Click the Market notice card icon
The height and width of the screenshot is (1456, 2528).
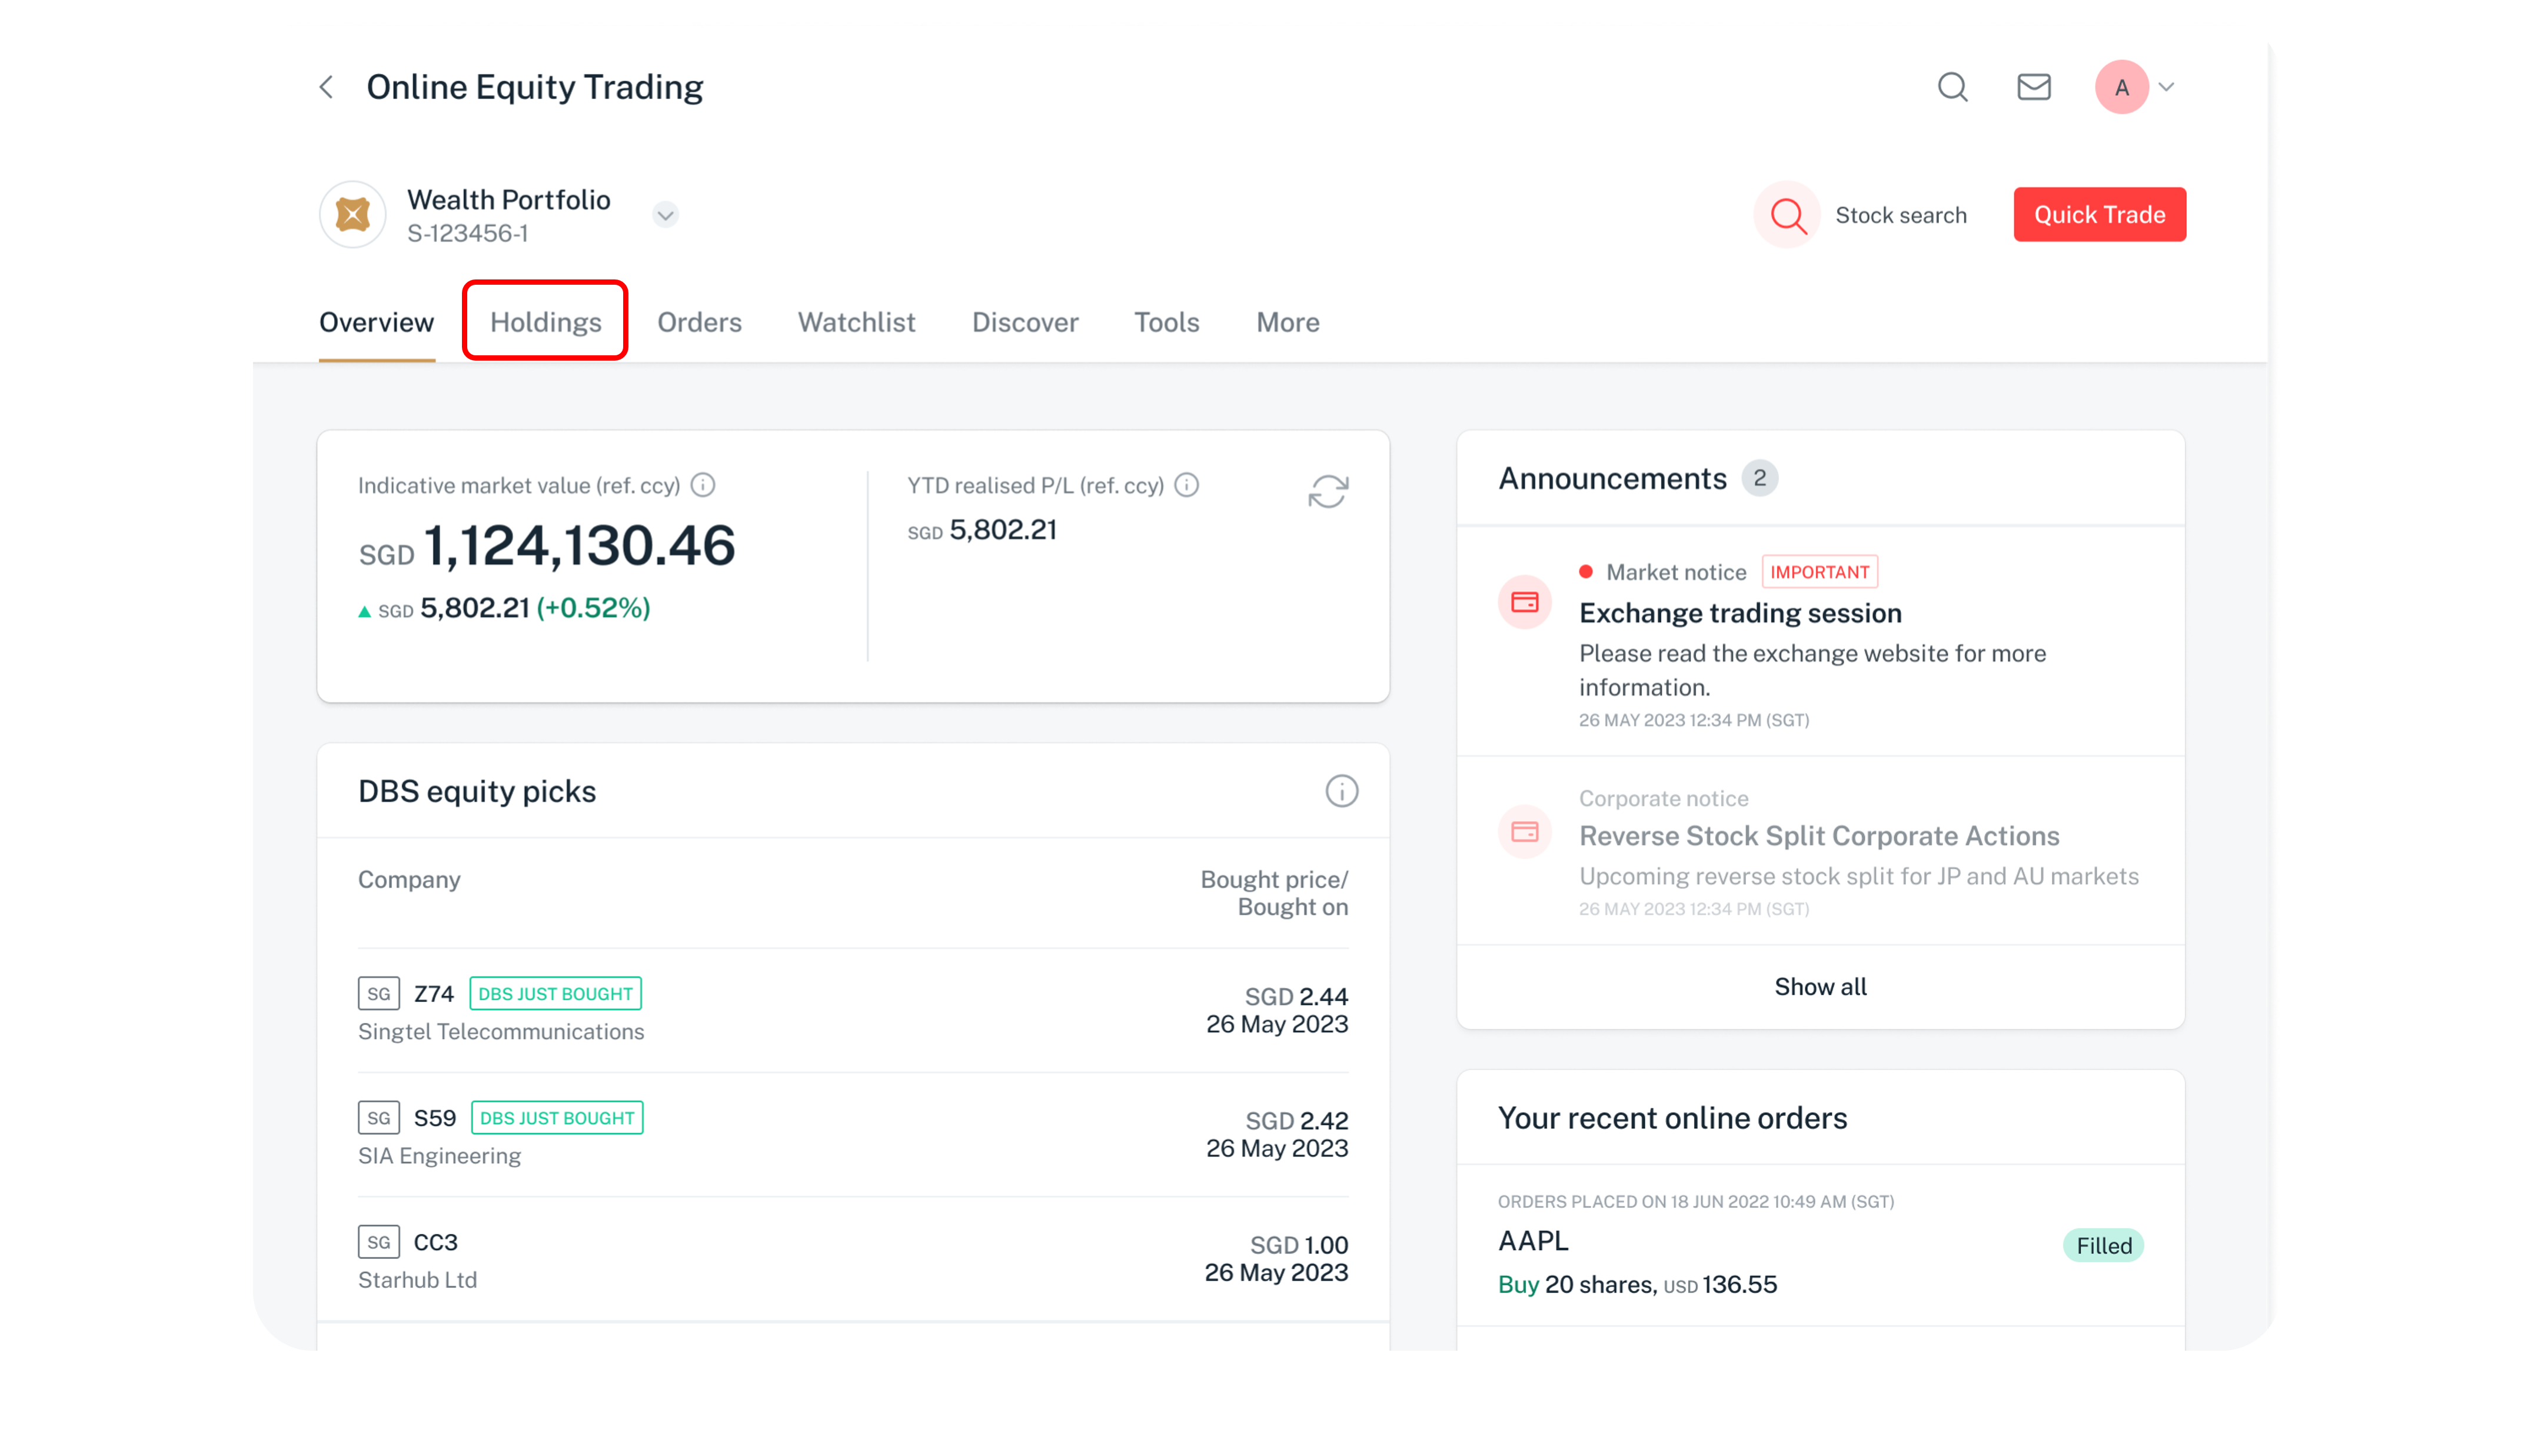click(1524, 602)
